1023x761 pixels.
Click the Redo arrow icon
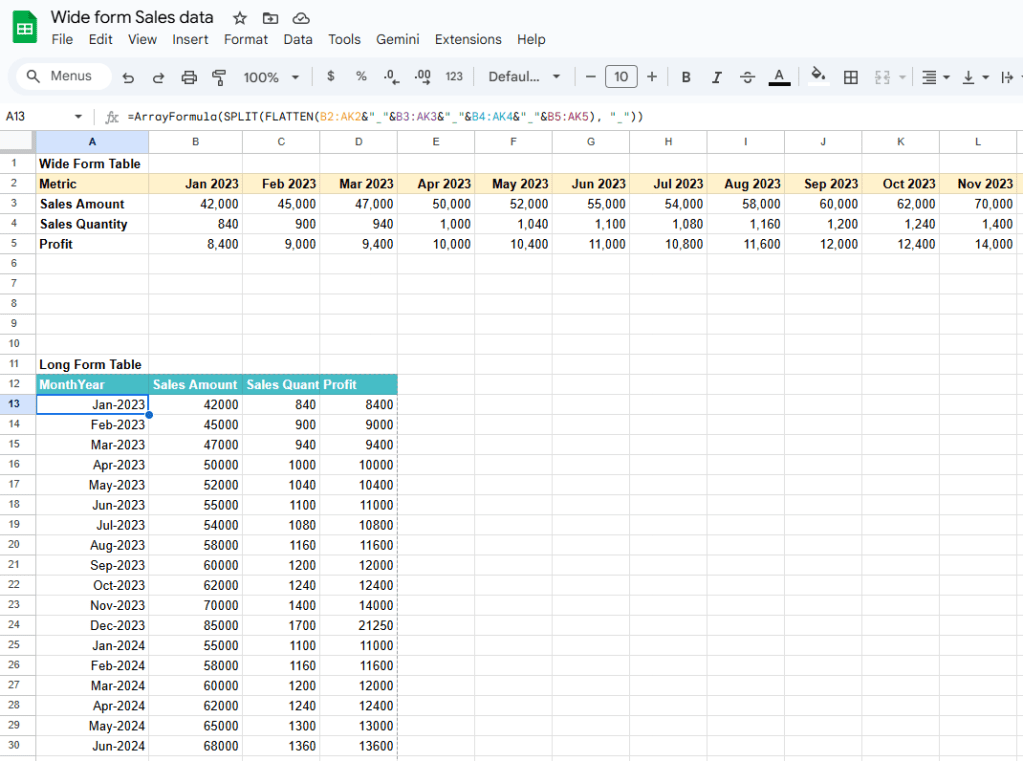(158, 77)
